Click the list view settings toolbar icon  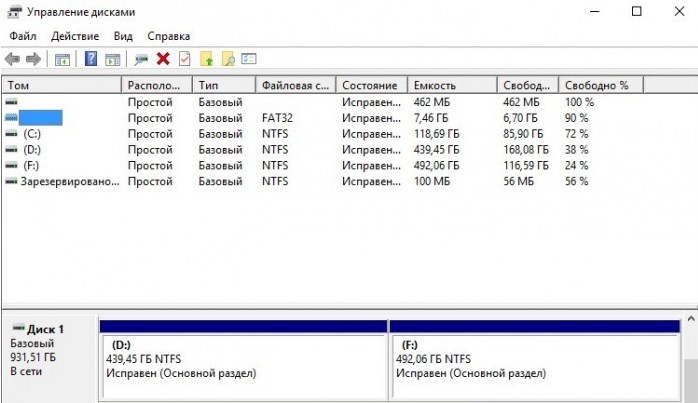(x=249, y=58)
